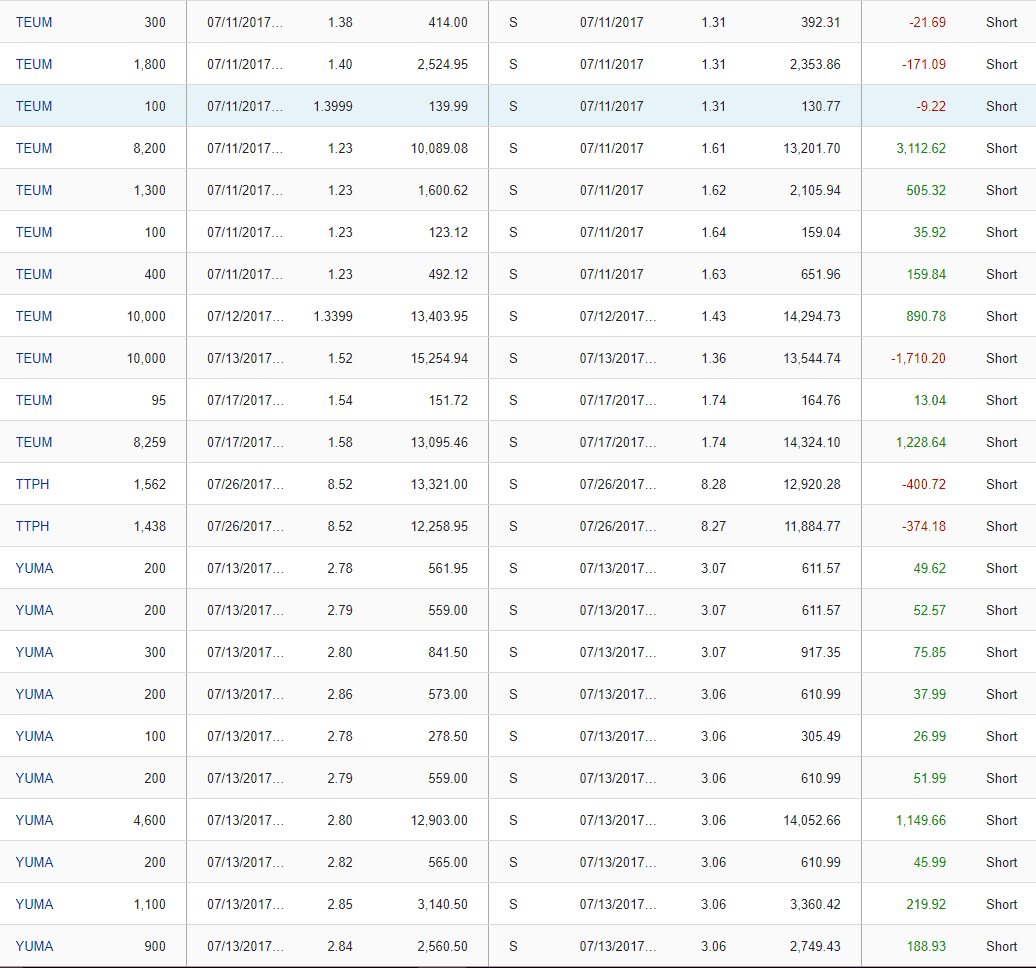Open the TTPH link in the -400.72 row
The height and width of the screenshot is (968, 1036).
pos(32,484)
